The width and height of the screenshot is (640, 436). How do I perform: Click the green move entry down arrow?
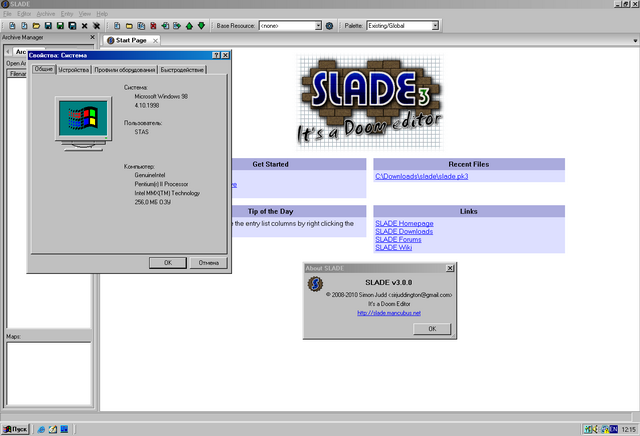point(201,25)
